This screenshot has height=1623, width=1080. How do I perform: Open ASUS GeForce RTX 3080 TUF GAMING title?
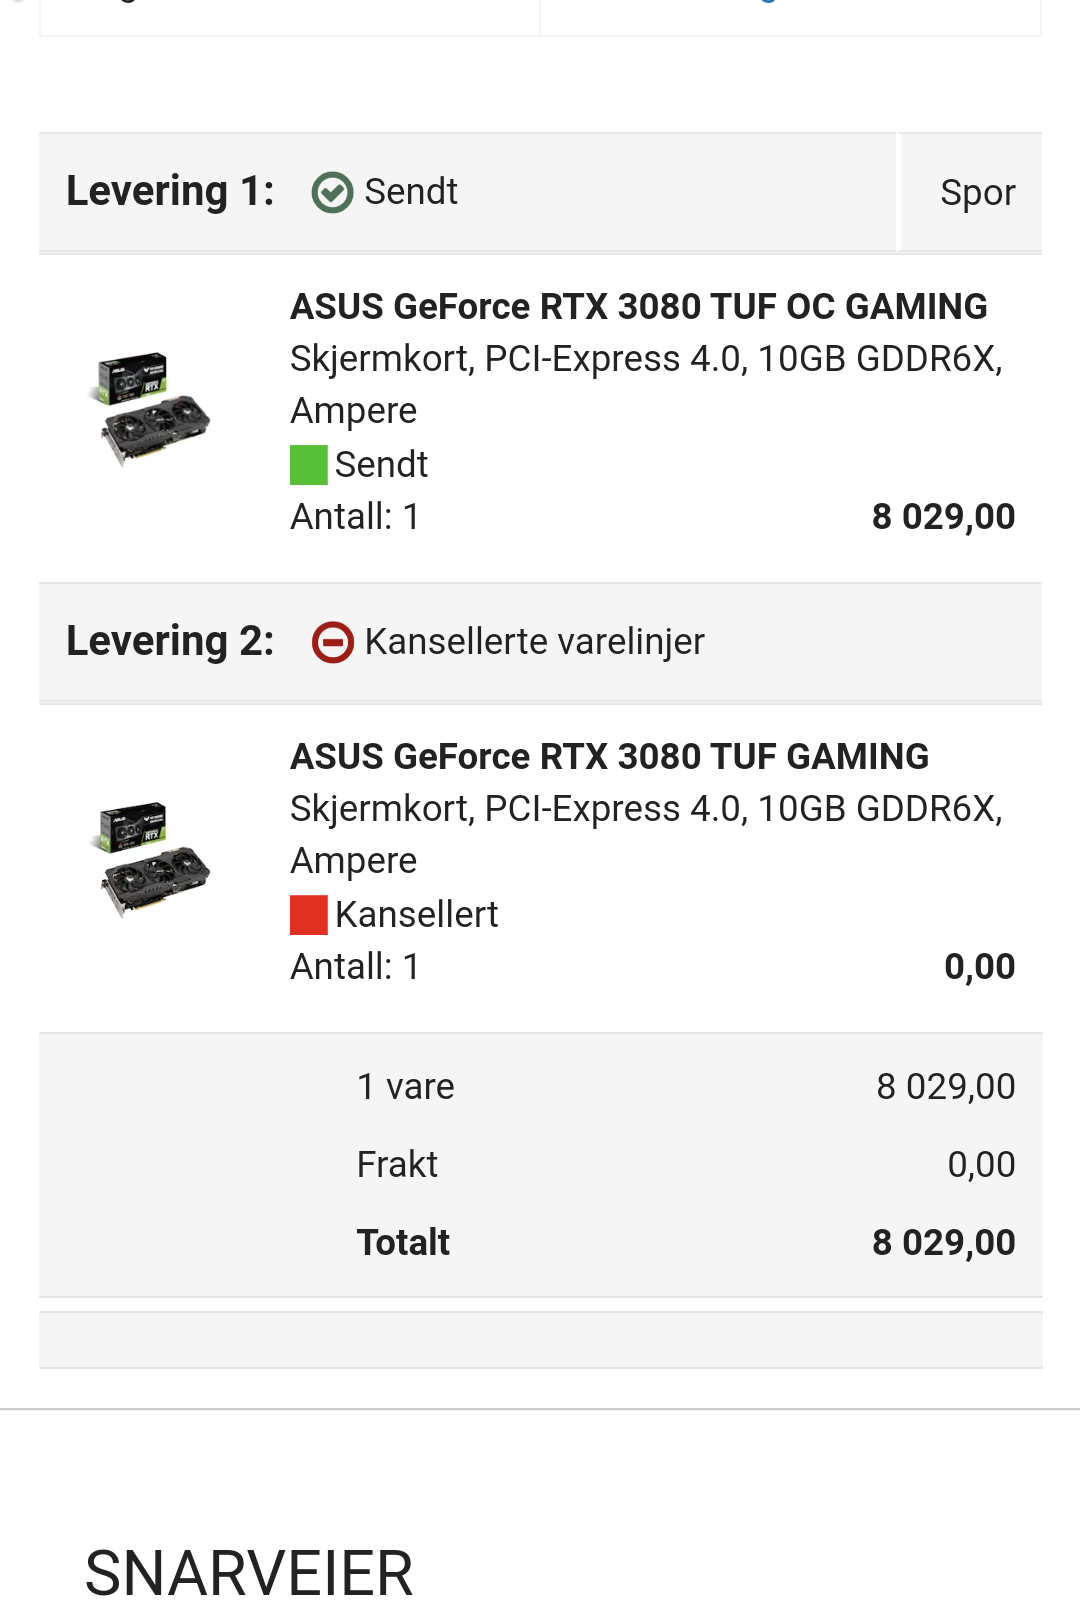click(610, 757)
